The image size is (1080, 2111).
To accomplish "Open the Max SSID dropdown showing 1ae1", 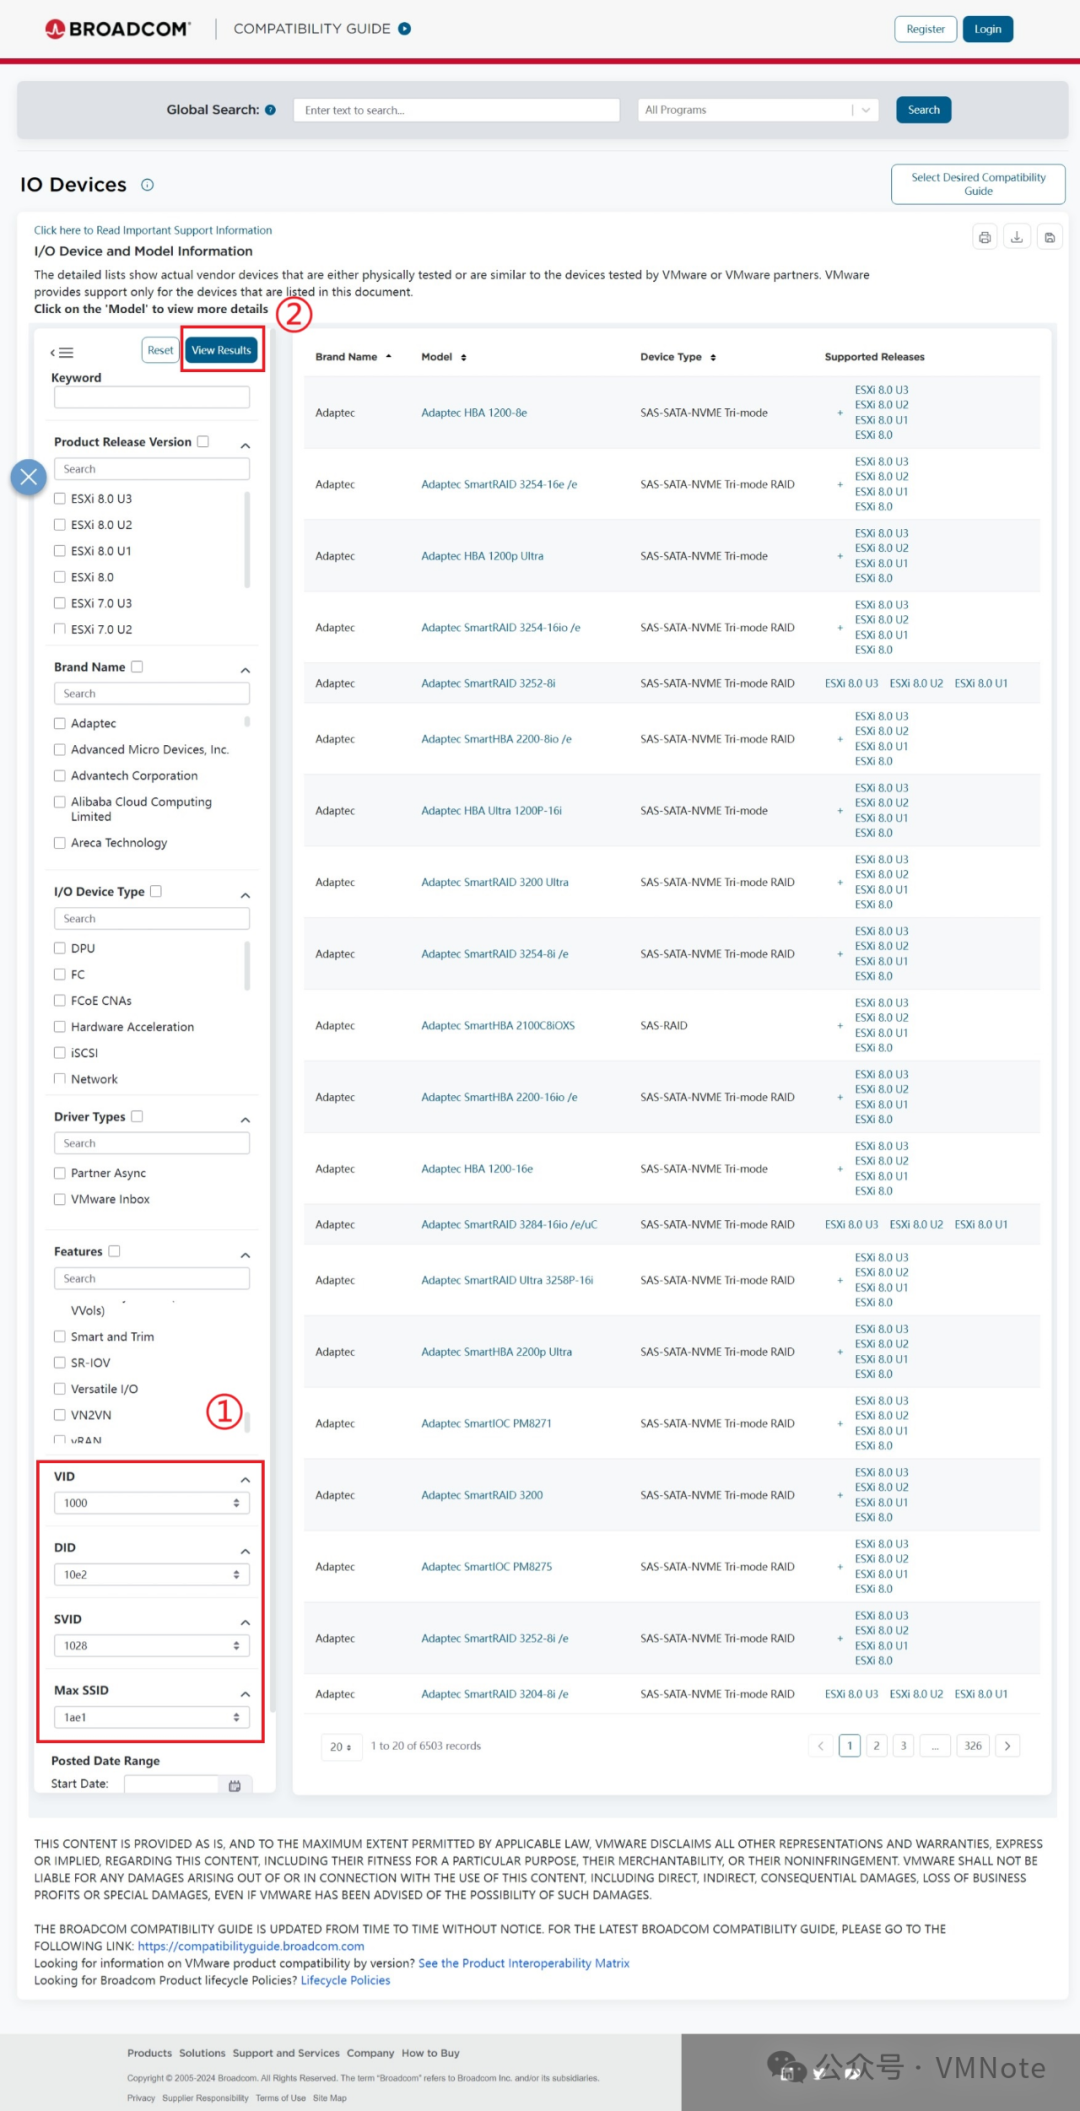I will point(152,1717).
